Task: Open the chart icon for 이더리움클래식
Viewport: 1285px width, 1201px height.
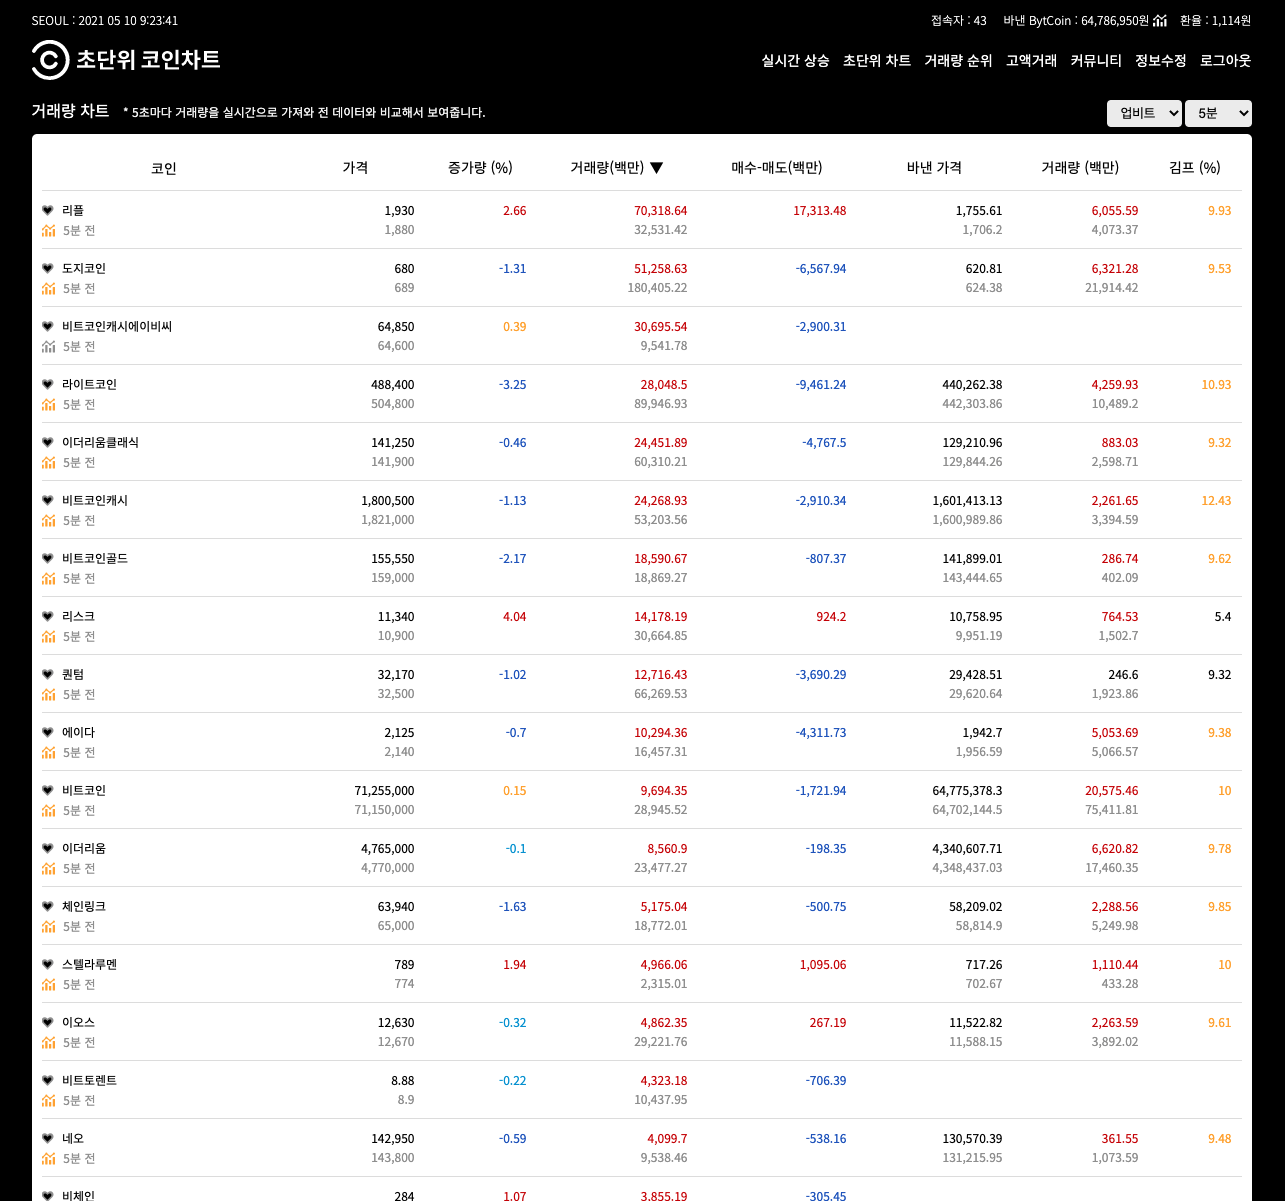Action: click(48, 462)
